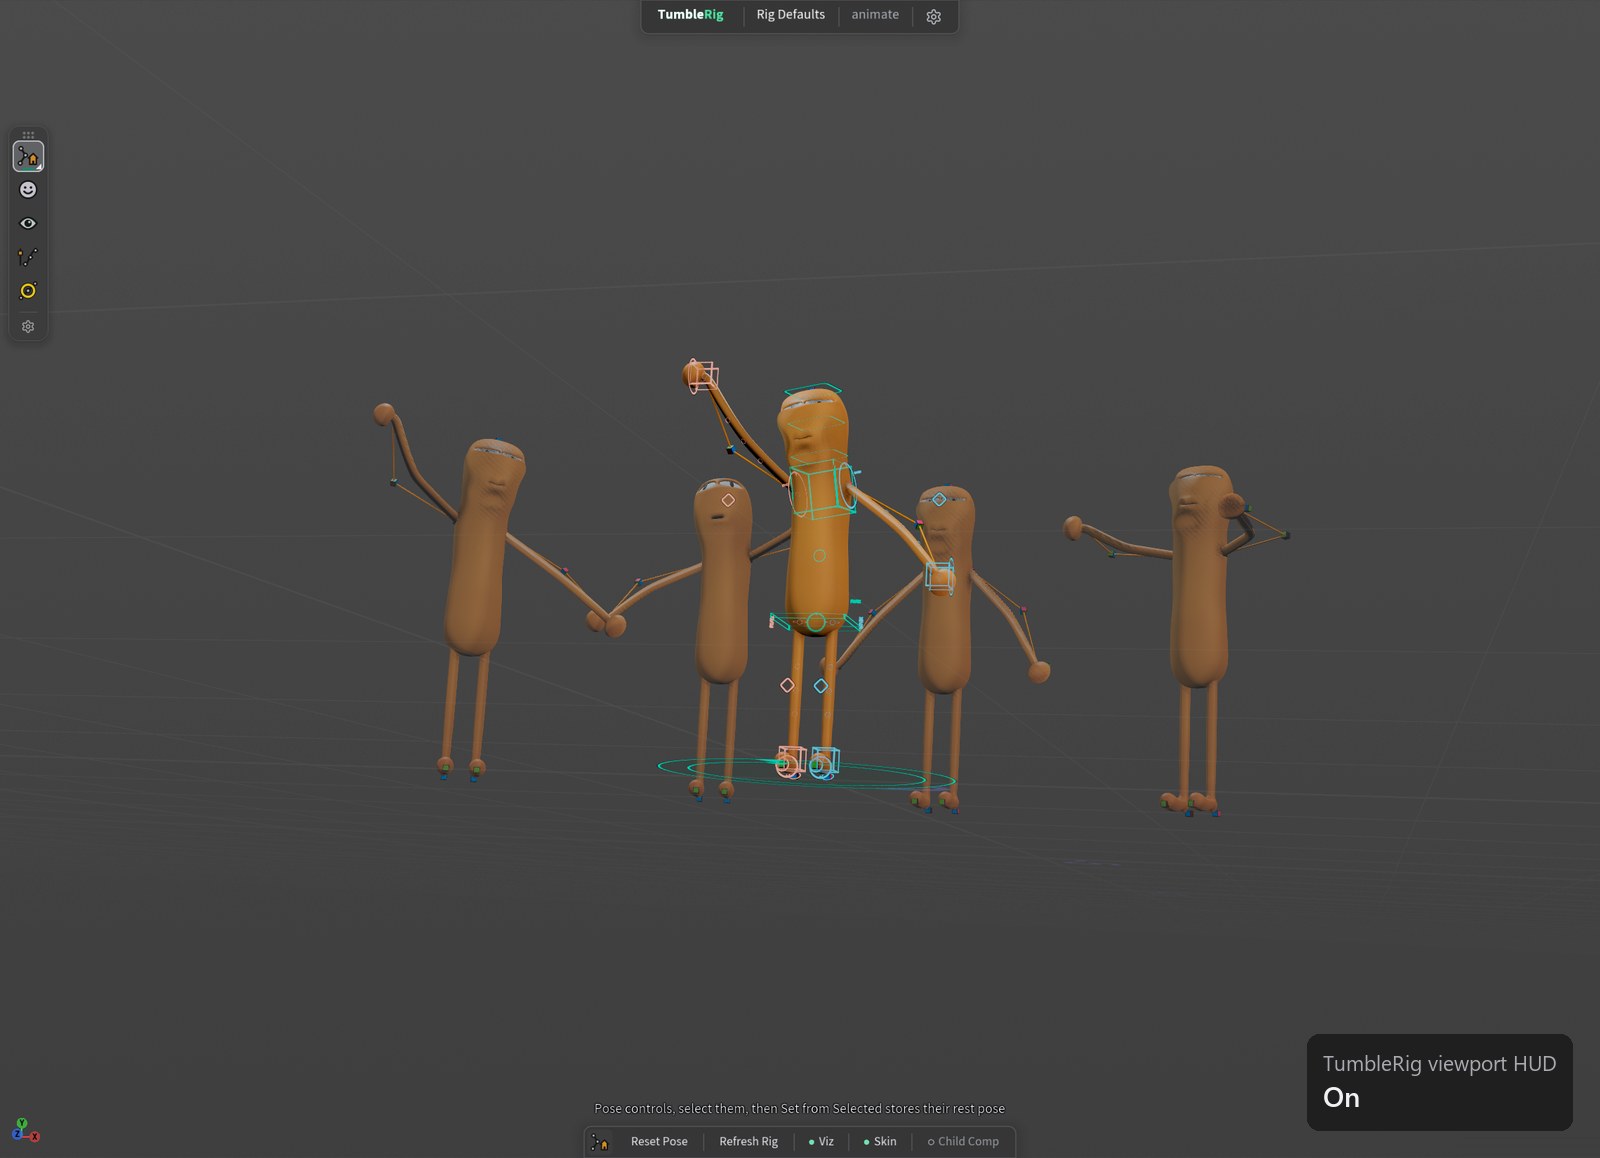1600x1158 pixels.
Task: Click the Refresh Rig button
Action: click(748, 1141)
